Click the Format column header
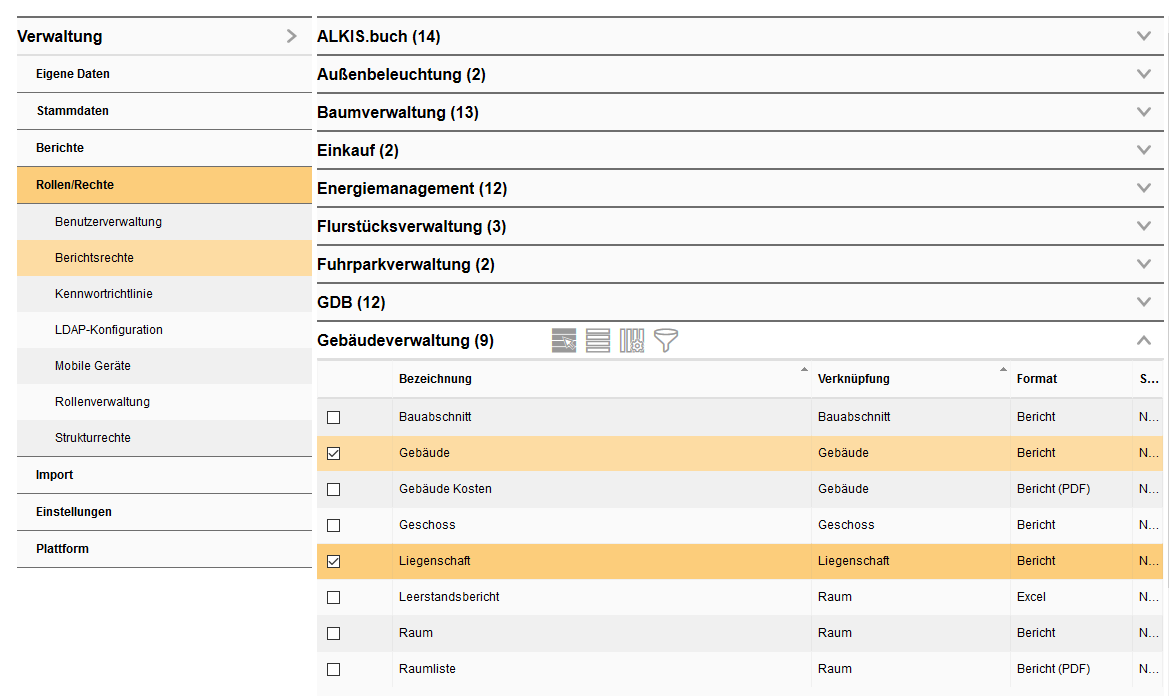Viewport: 1169px width, 696px height. (1037, 379)
